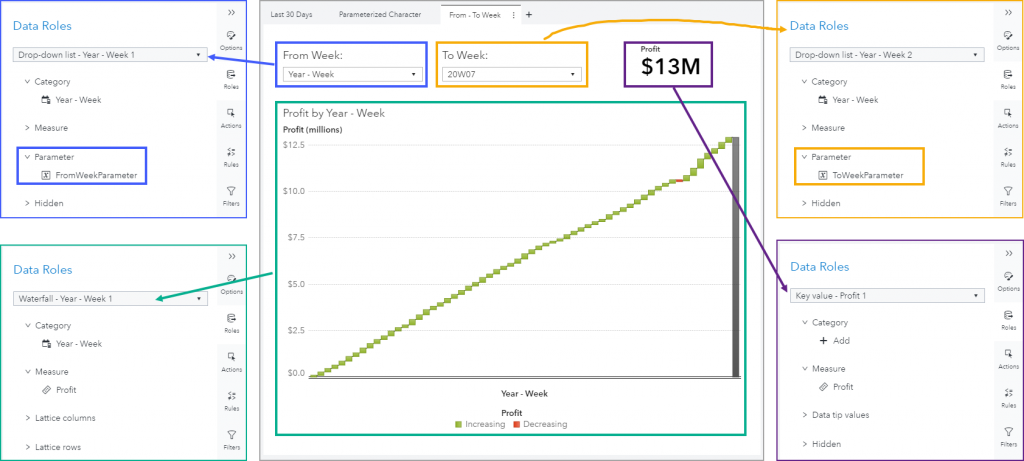Image resolution: width=1024 pixels, height=461 pixels.
Task: Click the $13M Profit key value
Action: (673, 65)
